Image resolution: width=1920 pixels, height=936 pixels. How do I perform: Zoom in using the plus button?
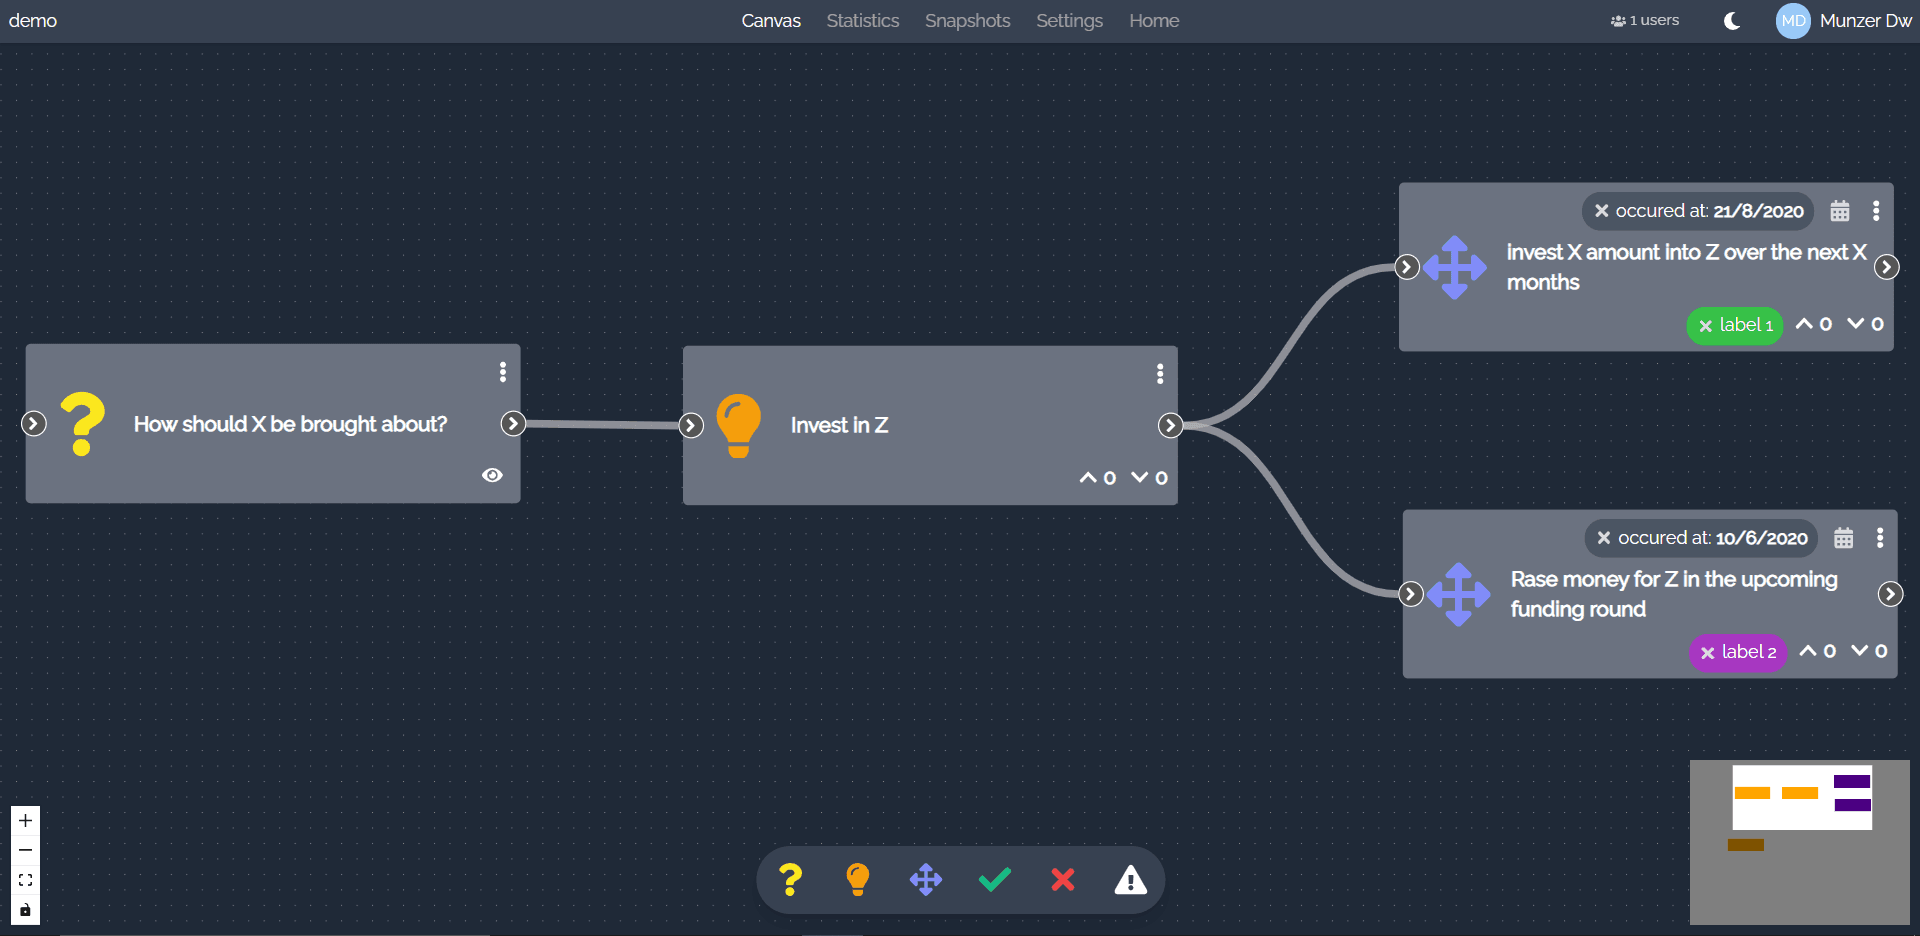26,821
